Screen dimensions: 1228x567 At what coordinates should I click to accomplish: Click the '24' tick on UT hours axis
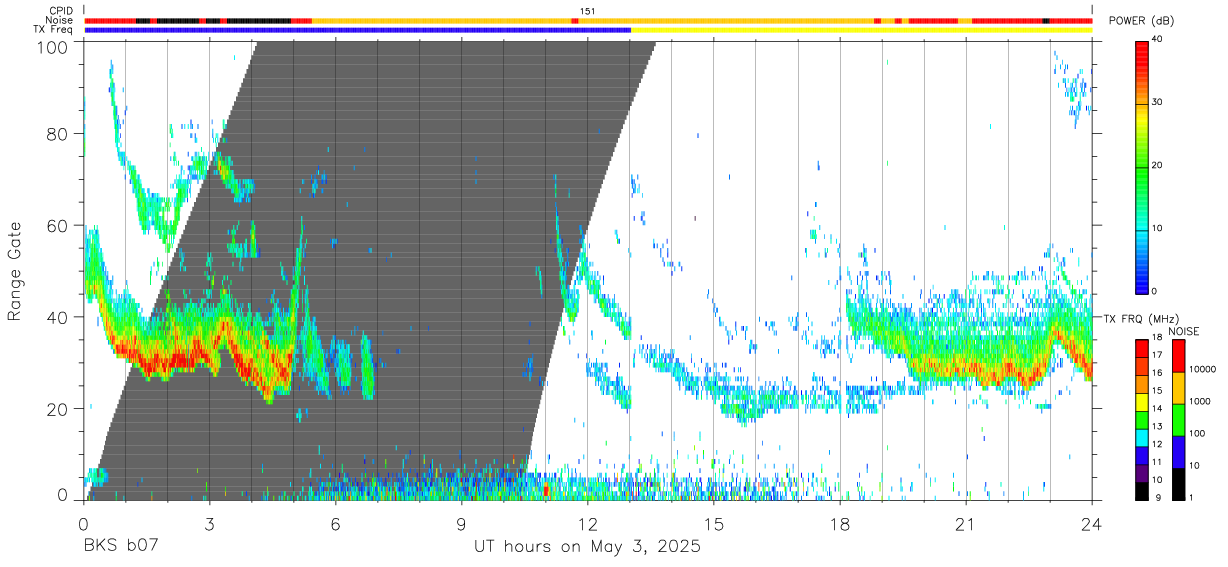click(x=1091, y=523)
